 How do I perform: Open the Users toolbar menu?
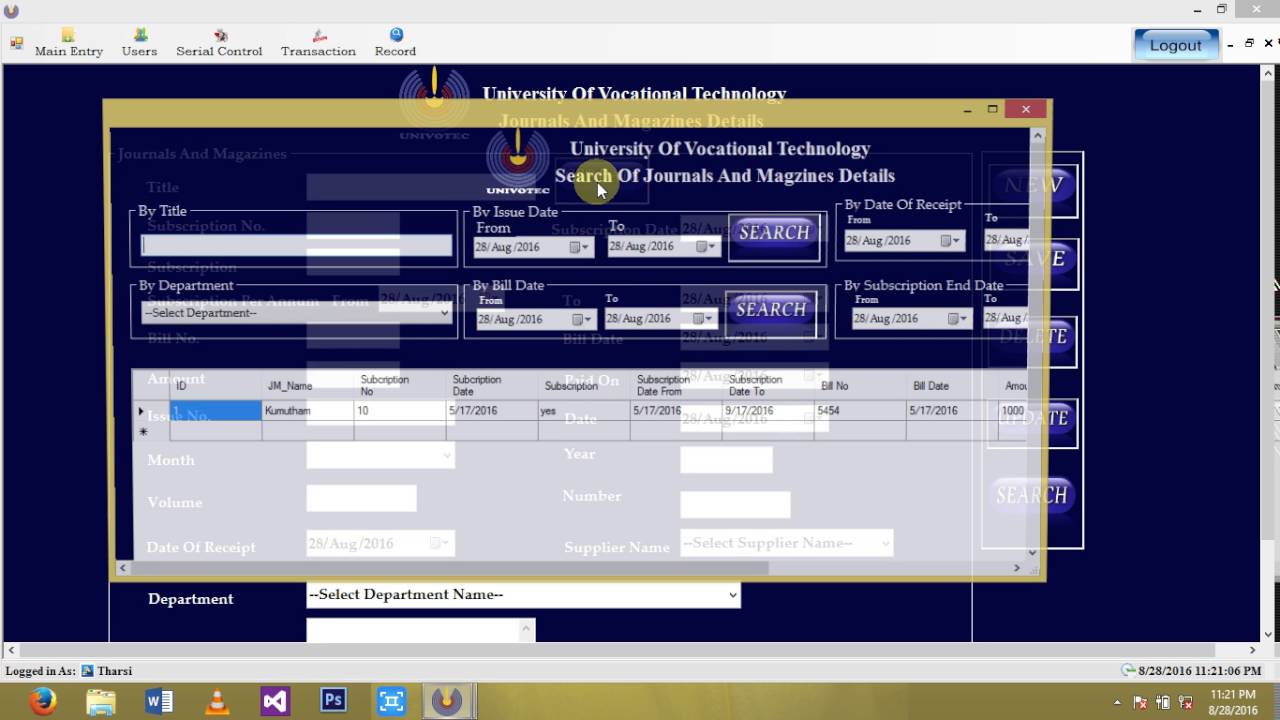point(139,43)
